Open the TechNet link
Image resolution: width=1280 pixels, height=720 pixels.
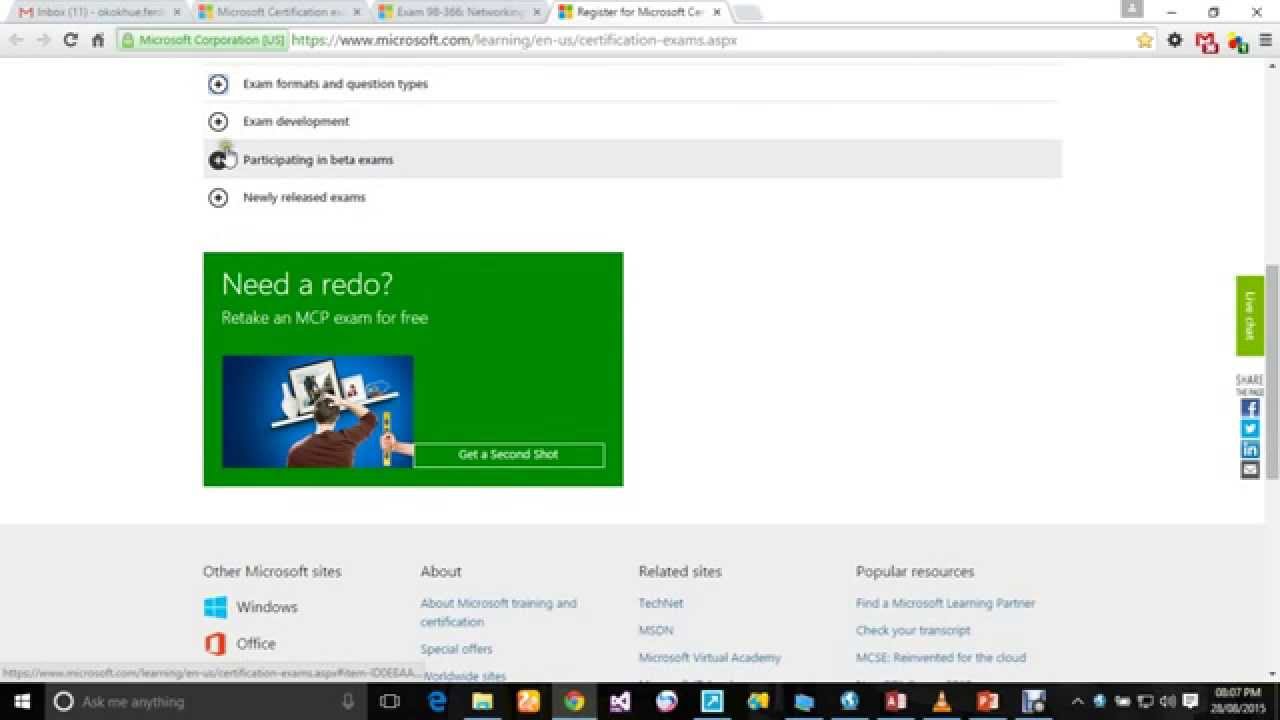tap(661, 603)
